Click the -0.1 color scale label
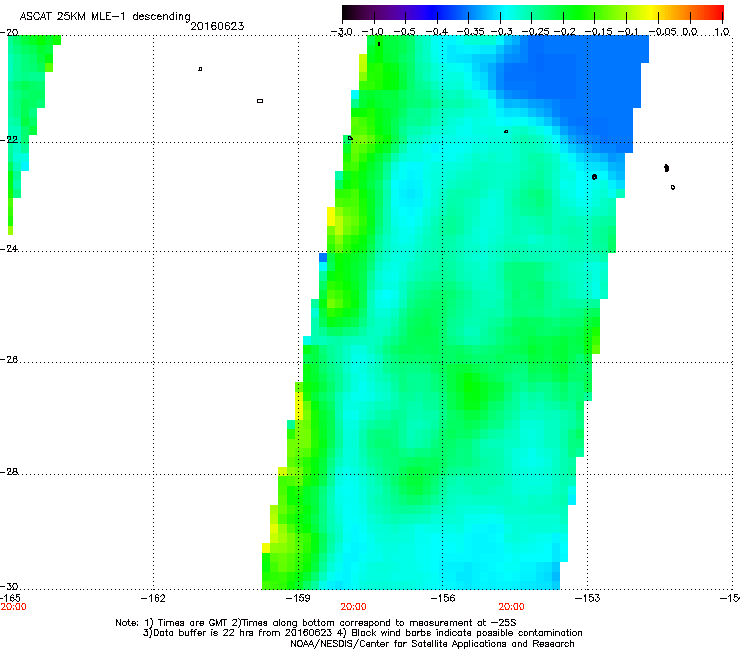740x650 pixels. [628, 32]
